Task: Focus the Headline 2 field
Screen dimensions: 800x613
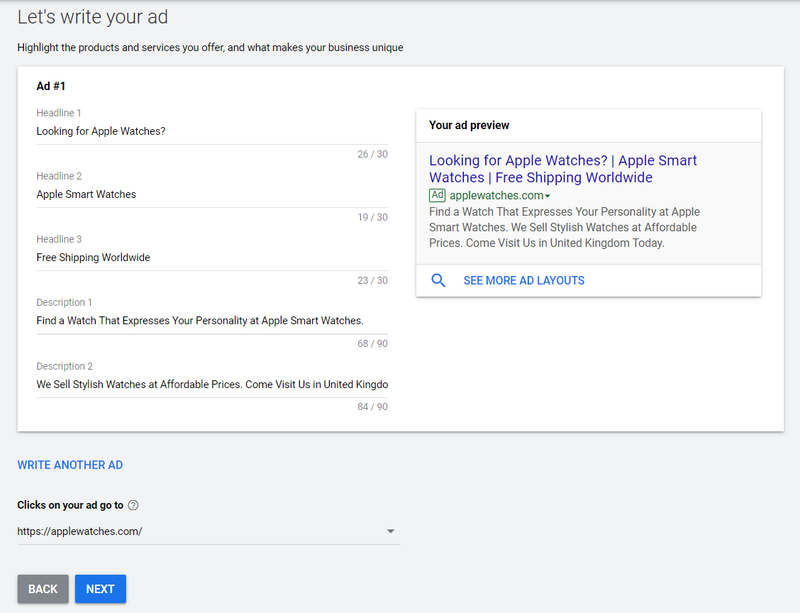Action: point(212,194)
